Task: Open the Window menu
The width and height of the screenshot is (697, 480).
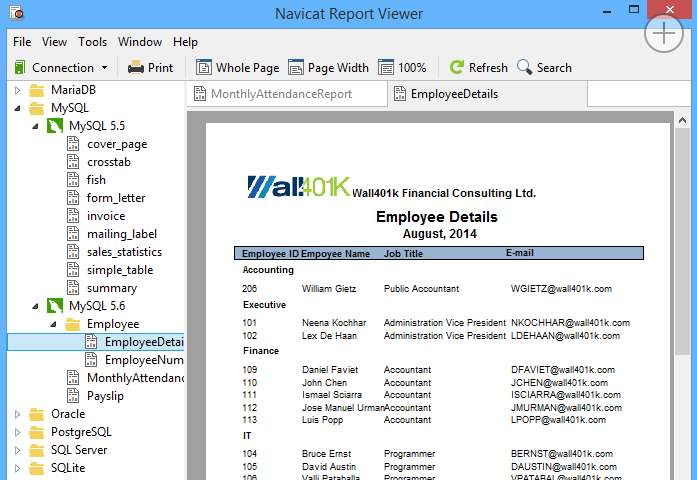Action: click(x=140, y=42)
